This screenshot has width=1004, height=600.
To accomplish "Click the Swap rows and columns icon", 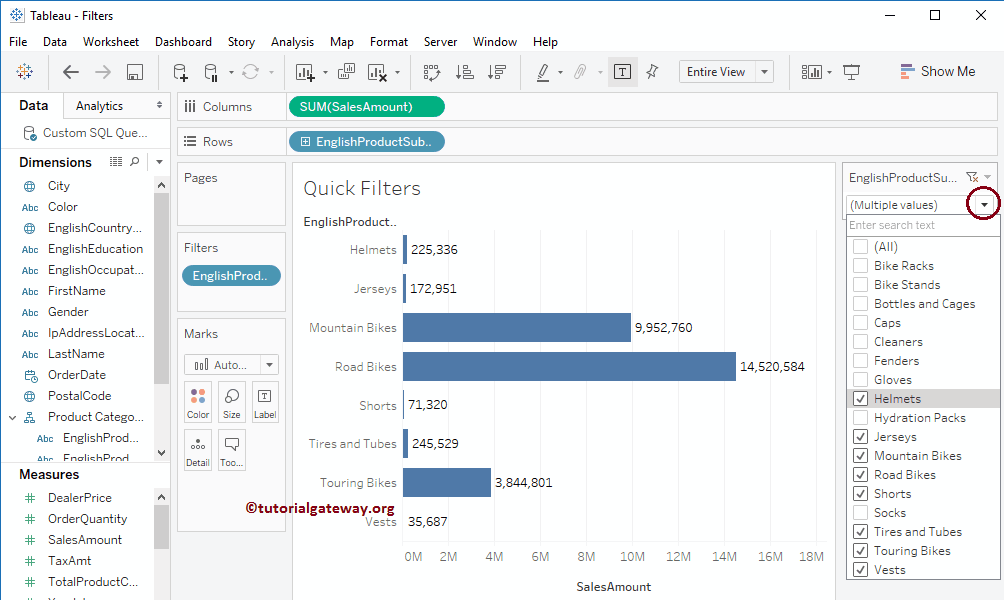I will [432, 72].
